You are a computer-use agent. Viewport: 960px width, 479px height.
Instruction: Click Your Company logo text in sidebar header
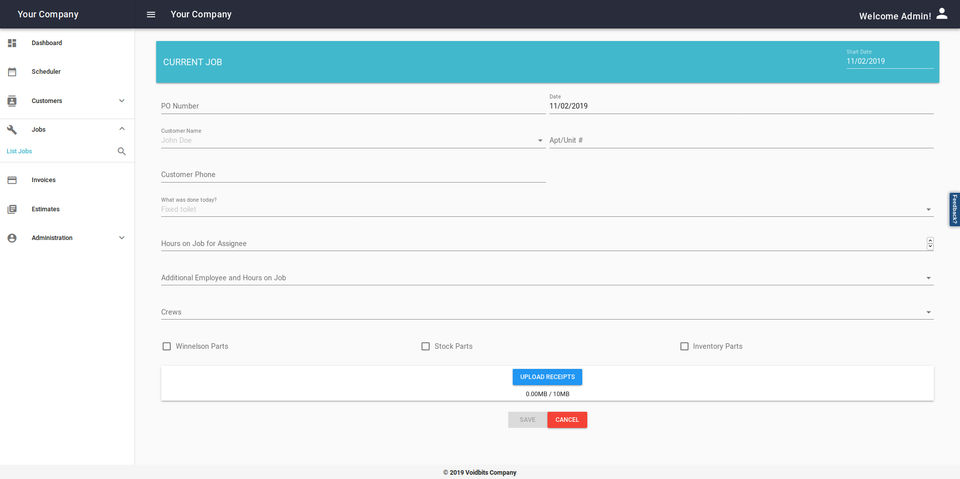(48, 15)
